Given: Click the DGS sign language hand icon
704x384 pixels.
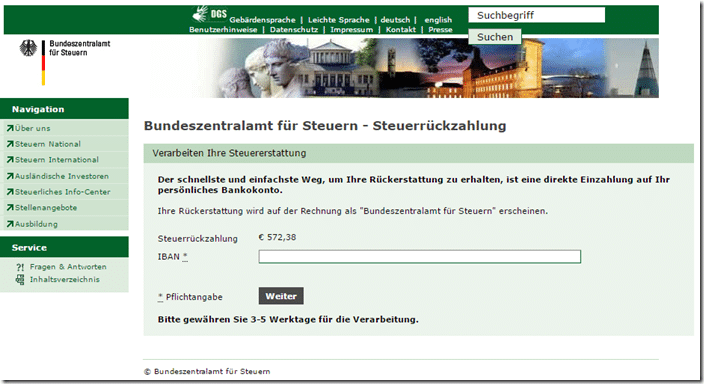Looking at the screenshot, I should 200,14.
